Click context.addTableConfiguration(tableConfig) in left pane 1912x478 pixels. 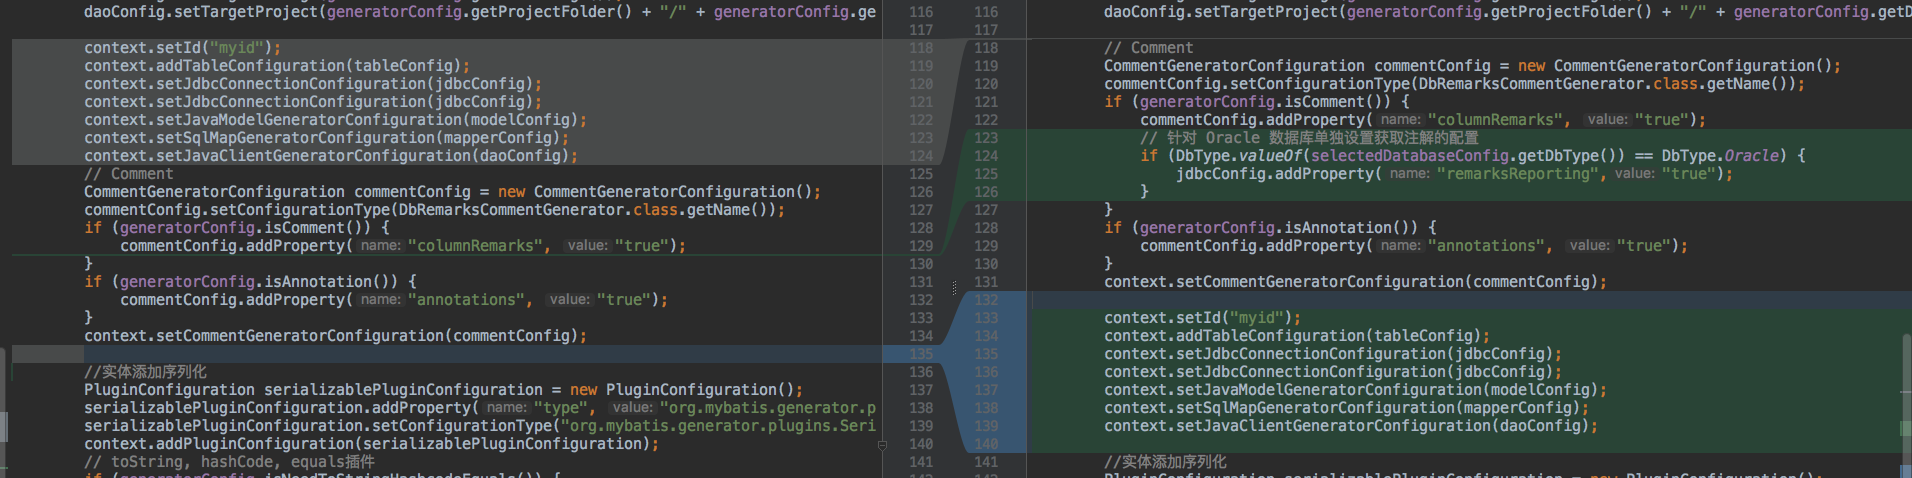coord(277,66)
